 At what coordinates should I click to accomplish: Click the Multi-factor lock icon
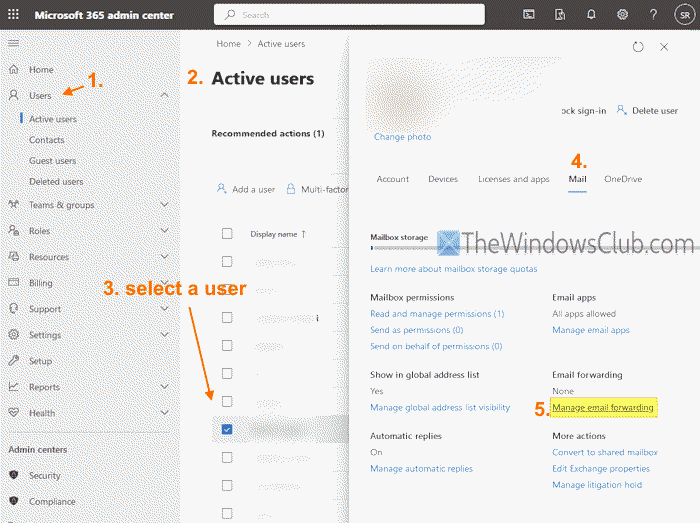pyautogui.click(x=291, y=189)
